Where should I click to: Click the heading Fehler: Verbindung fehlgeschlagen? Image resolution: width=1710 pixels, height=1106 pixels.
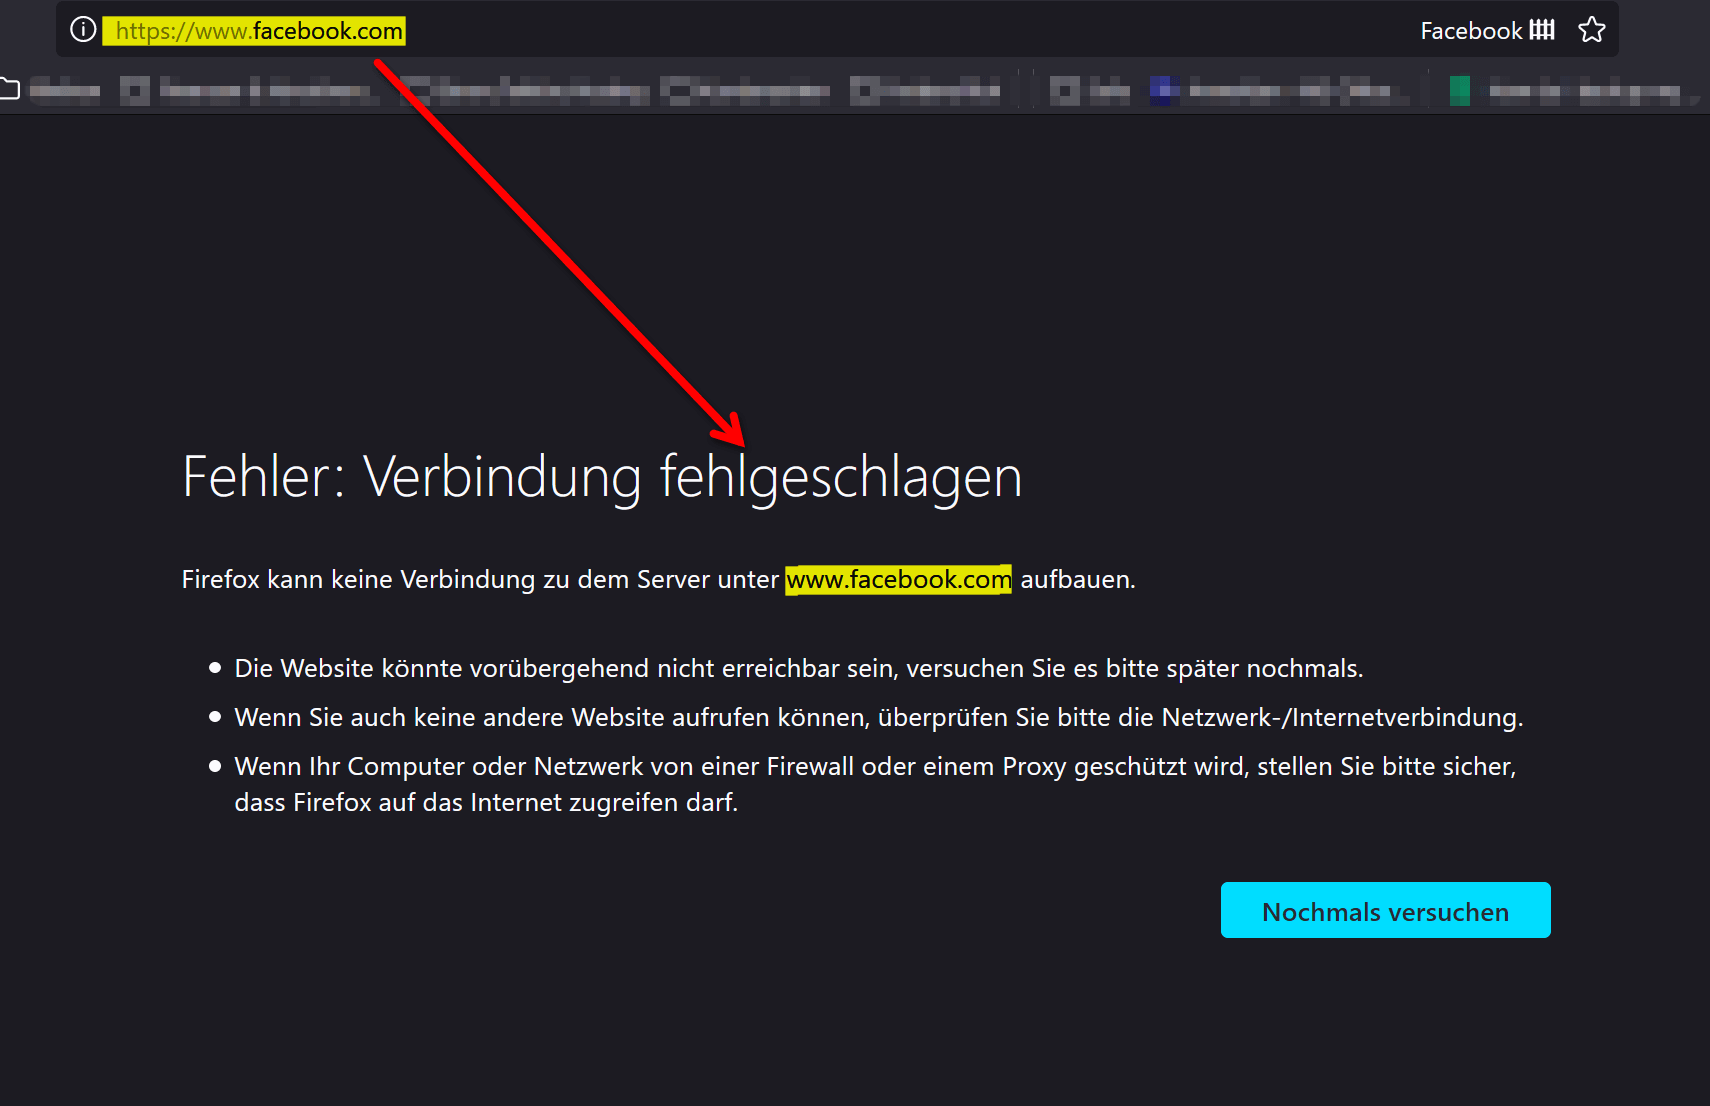click(x=602, y=477)
